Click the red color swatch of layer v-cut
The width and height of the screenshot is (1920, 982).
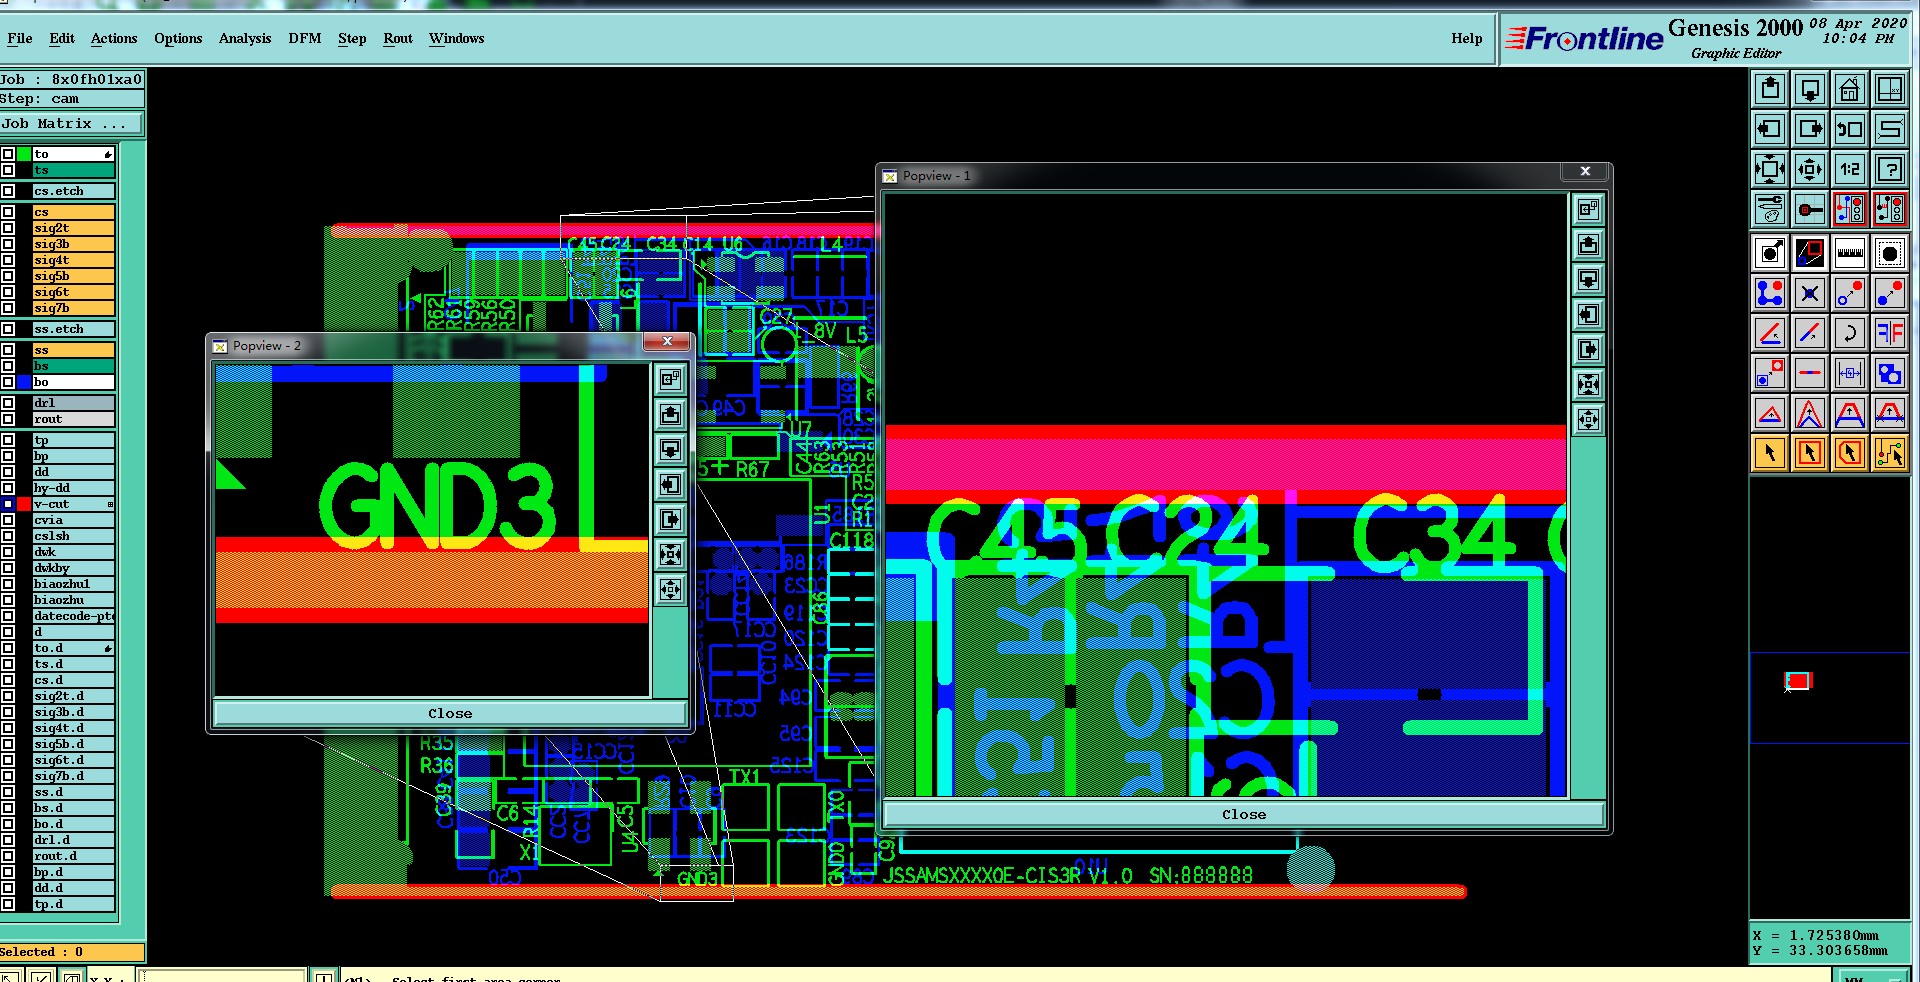coord(24,504)
